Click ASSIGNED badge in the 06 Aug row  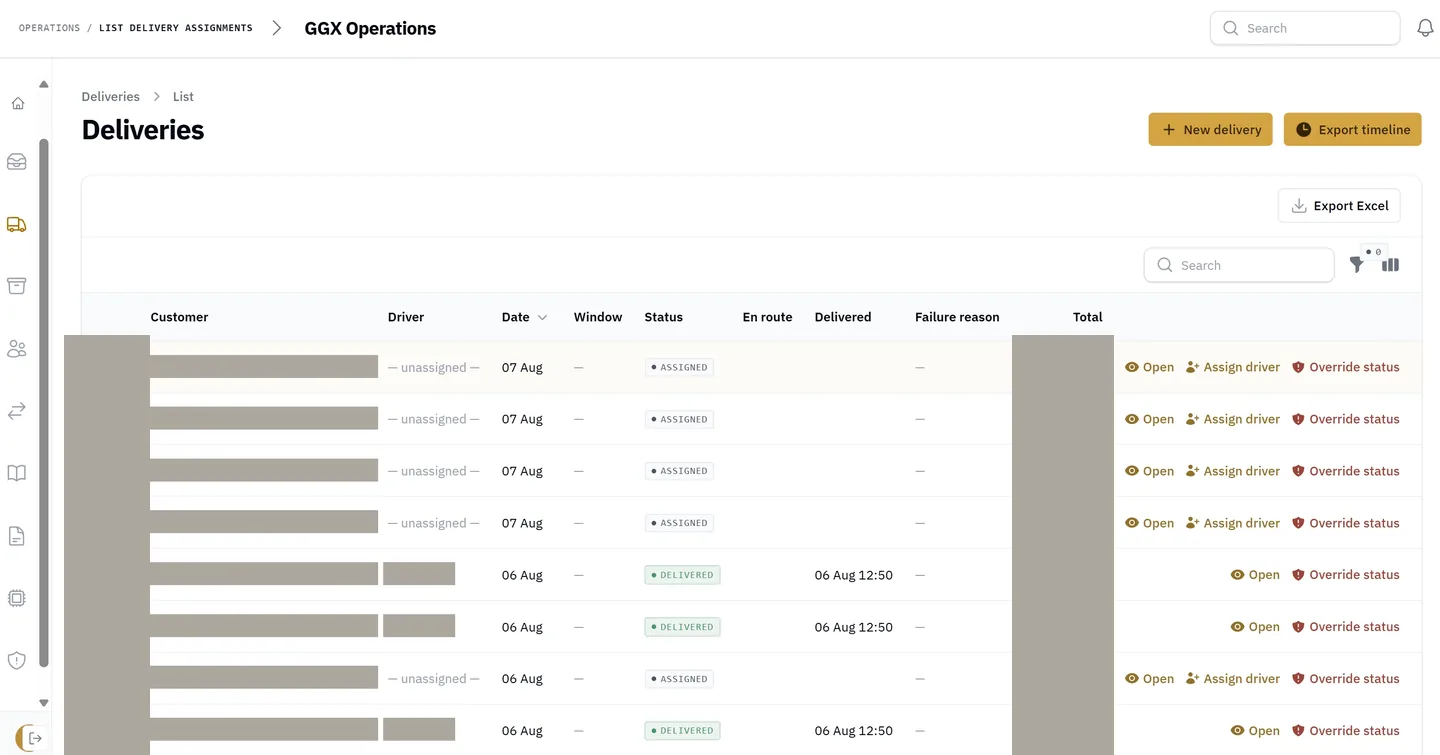[x=679, y=679]
